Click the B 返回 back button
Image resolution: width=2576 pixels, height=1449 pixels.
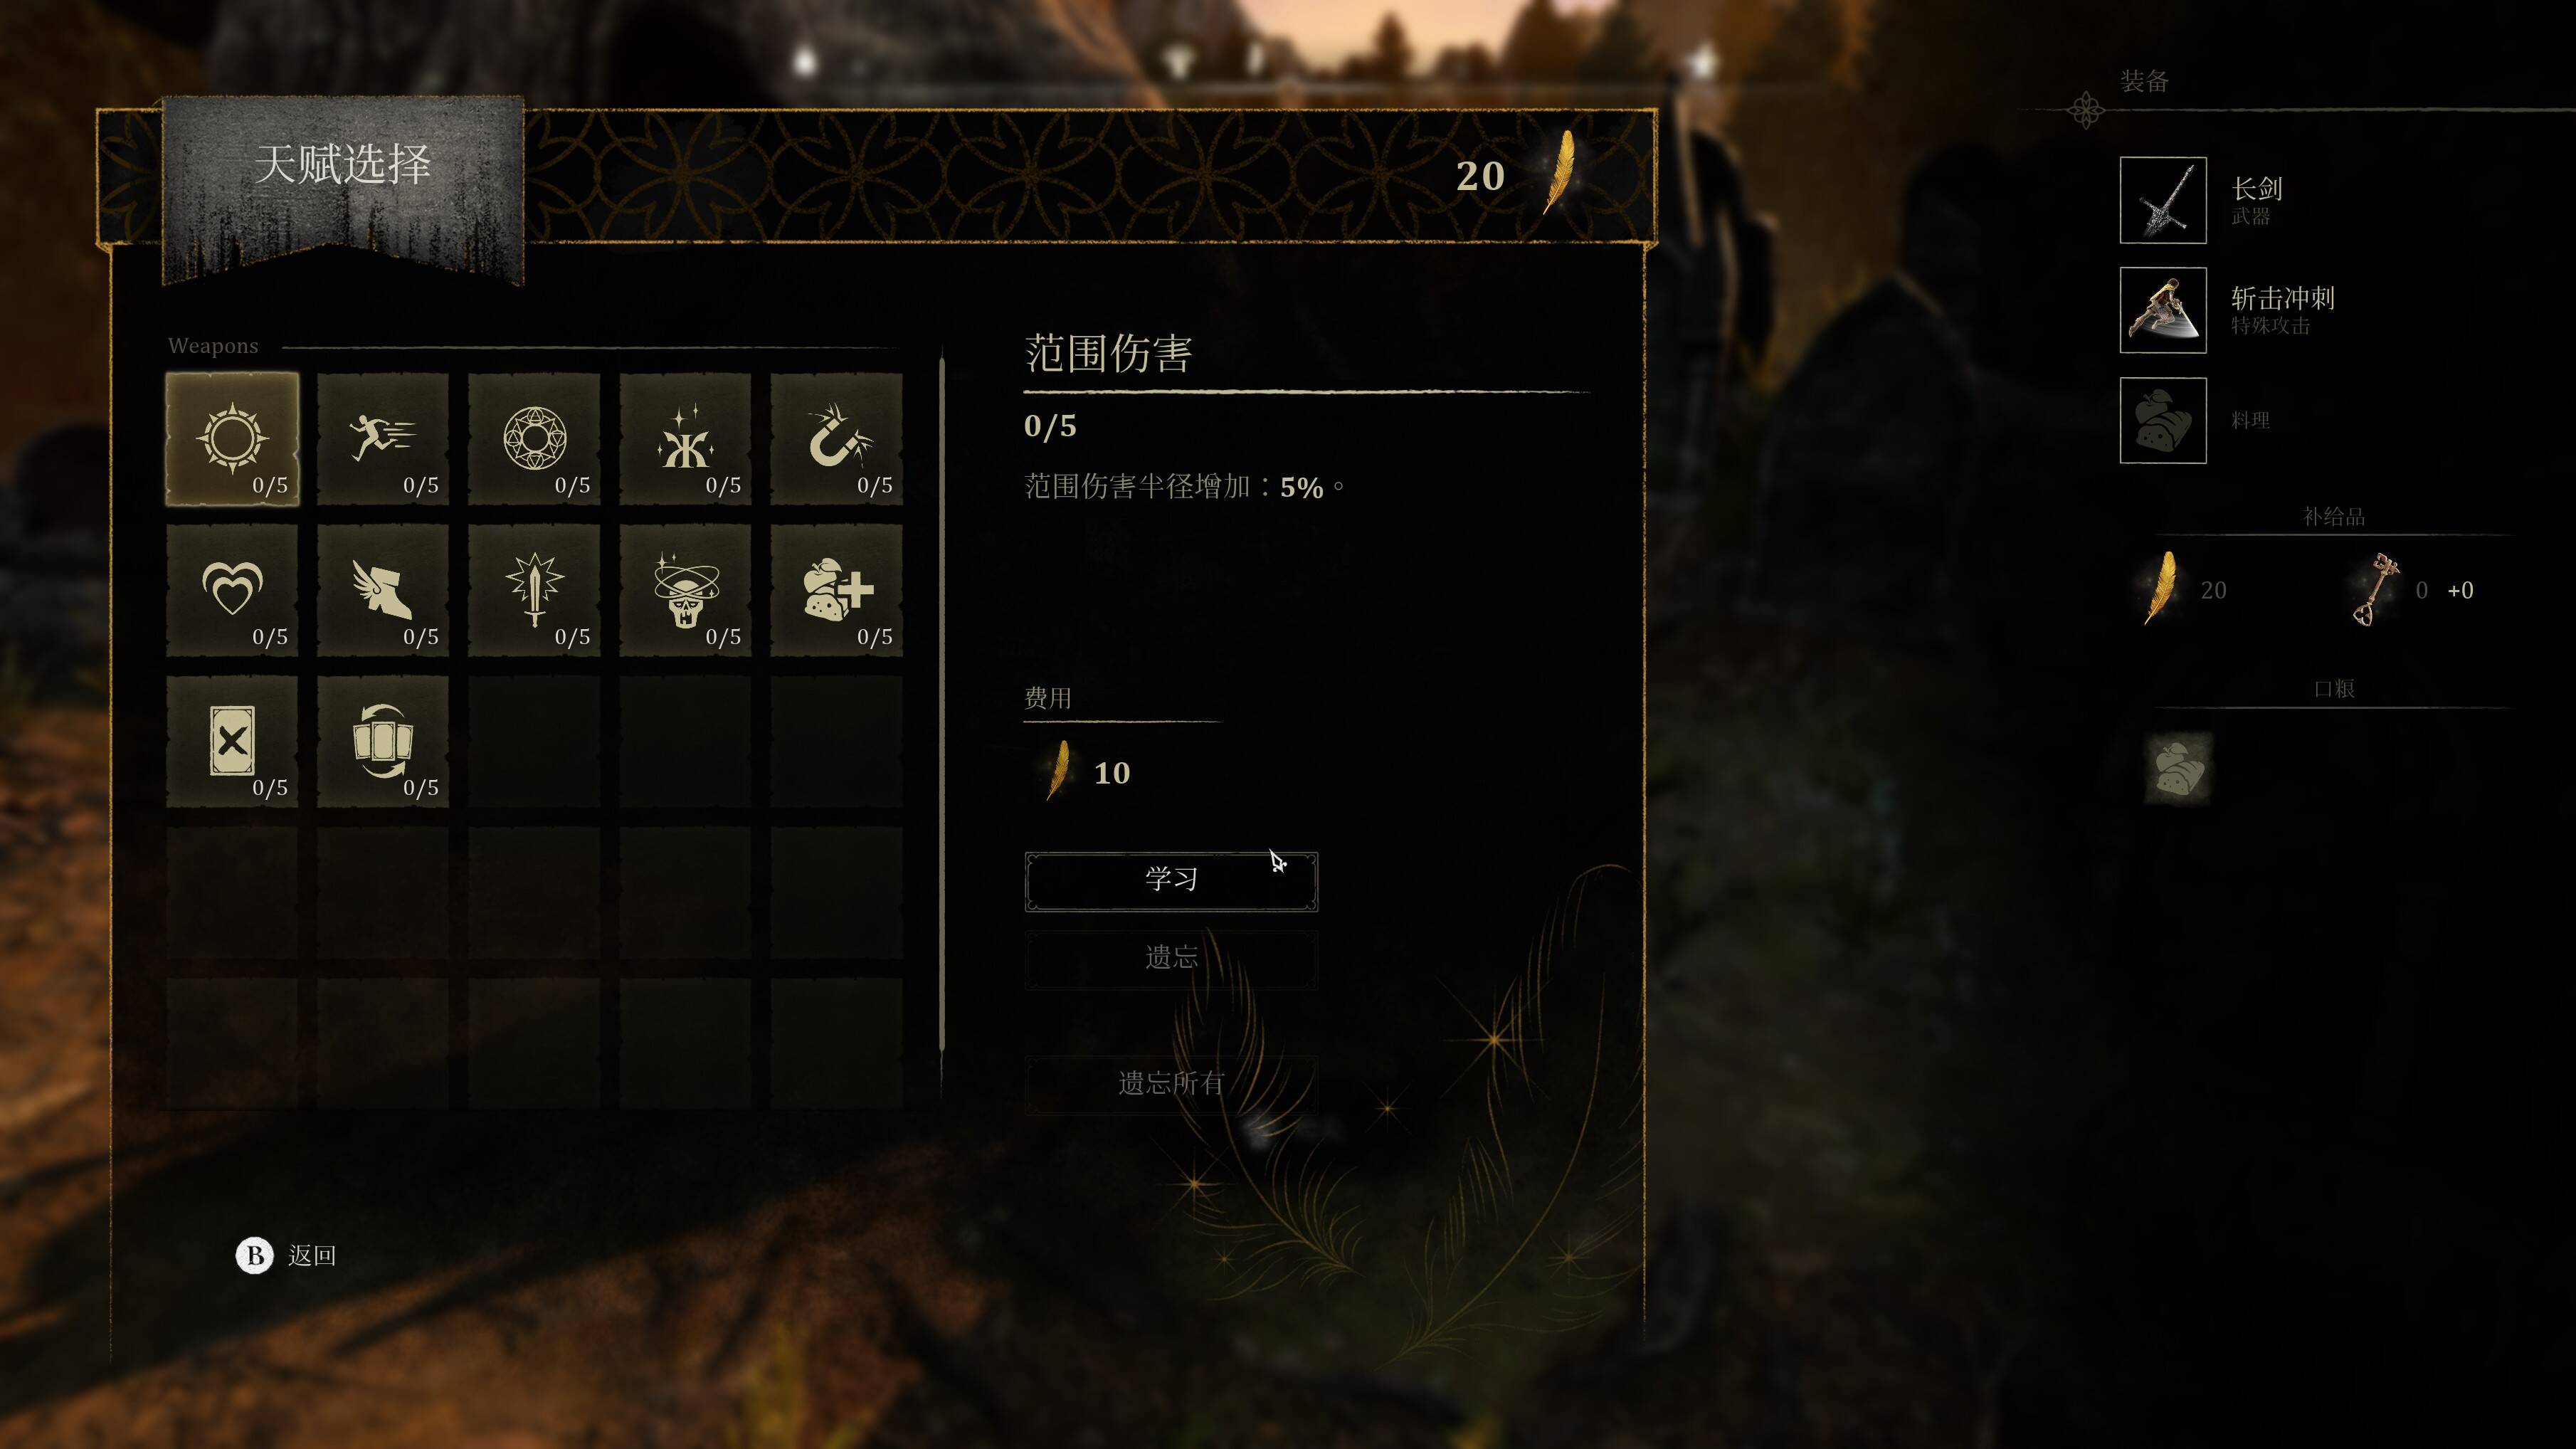(x=286, y=1255)
